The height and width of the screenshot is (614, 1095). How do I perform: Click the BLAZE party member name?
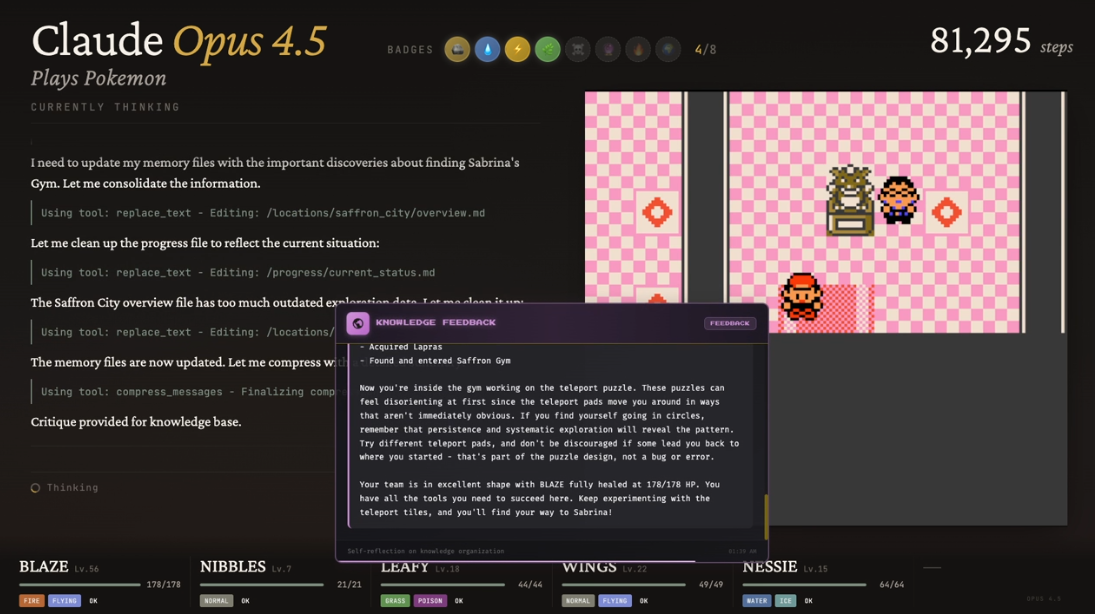click(x=44, y=567)
